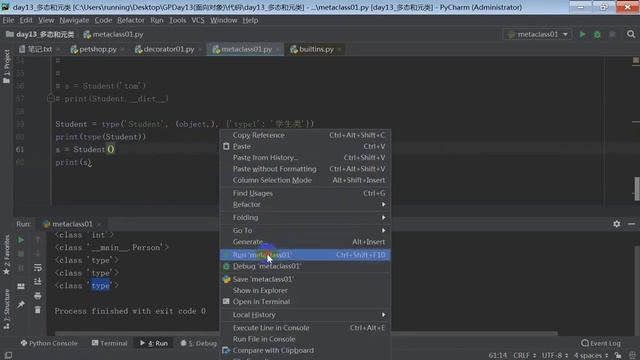Save 'metaclass01' configuration
This screenshot has width=640, height=360.
[x=305, y=279]
